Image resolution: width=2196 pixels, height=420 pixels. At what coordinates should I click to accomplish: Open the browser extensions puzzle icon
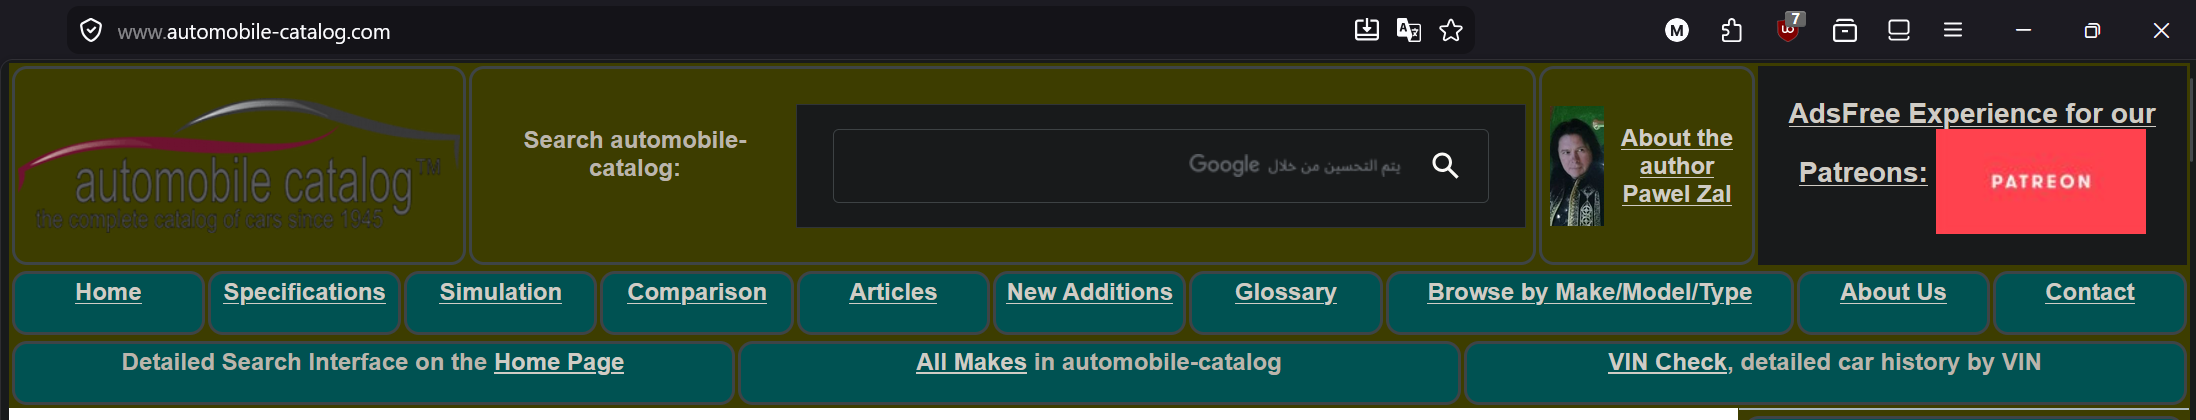tap(1732, 31)
